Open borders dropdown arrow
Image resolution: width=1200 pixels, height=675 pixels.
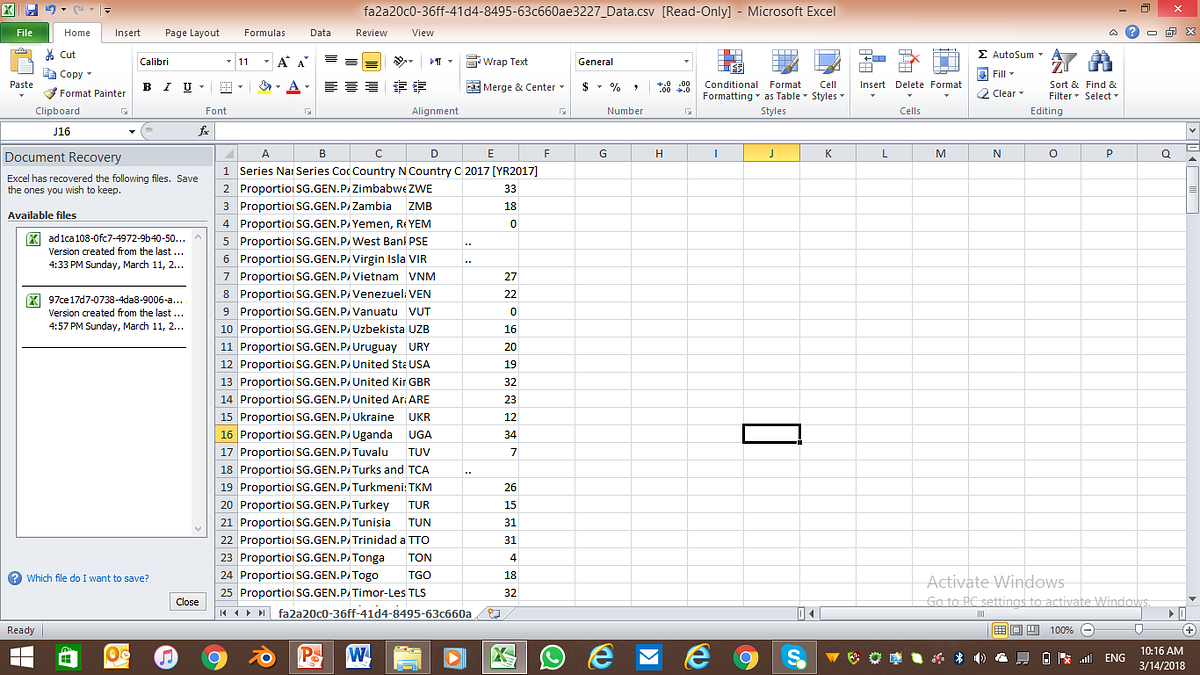(x=241, y=87)
